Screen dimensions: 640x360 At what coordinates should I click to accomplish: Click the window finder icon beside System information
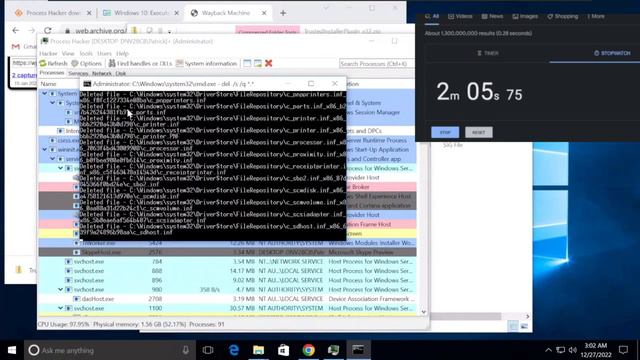247,63
